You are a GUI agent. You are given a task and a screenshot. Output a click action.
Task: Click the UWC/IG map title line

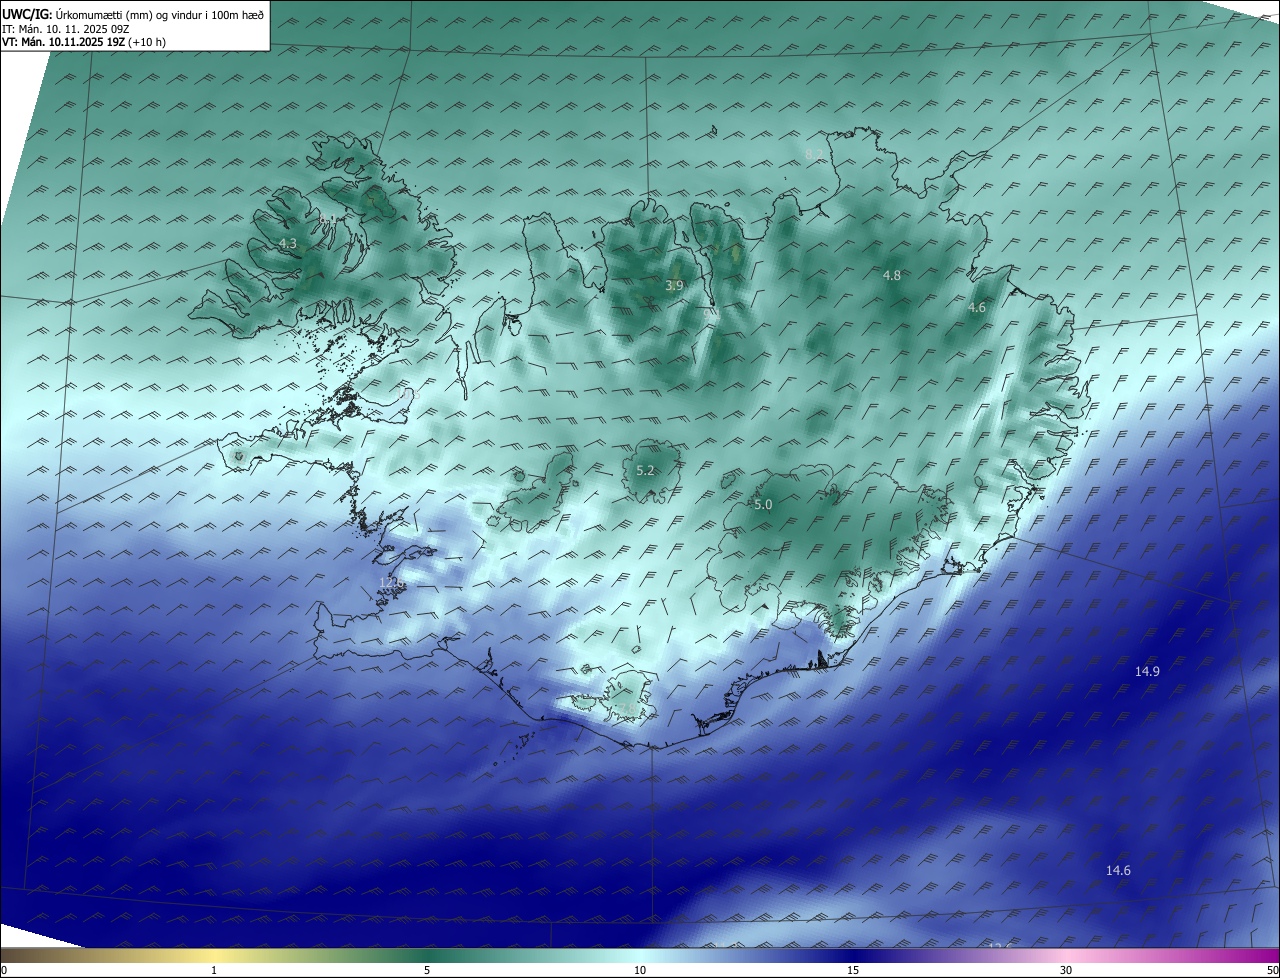[133, 14]
